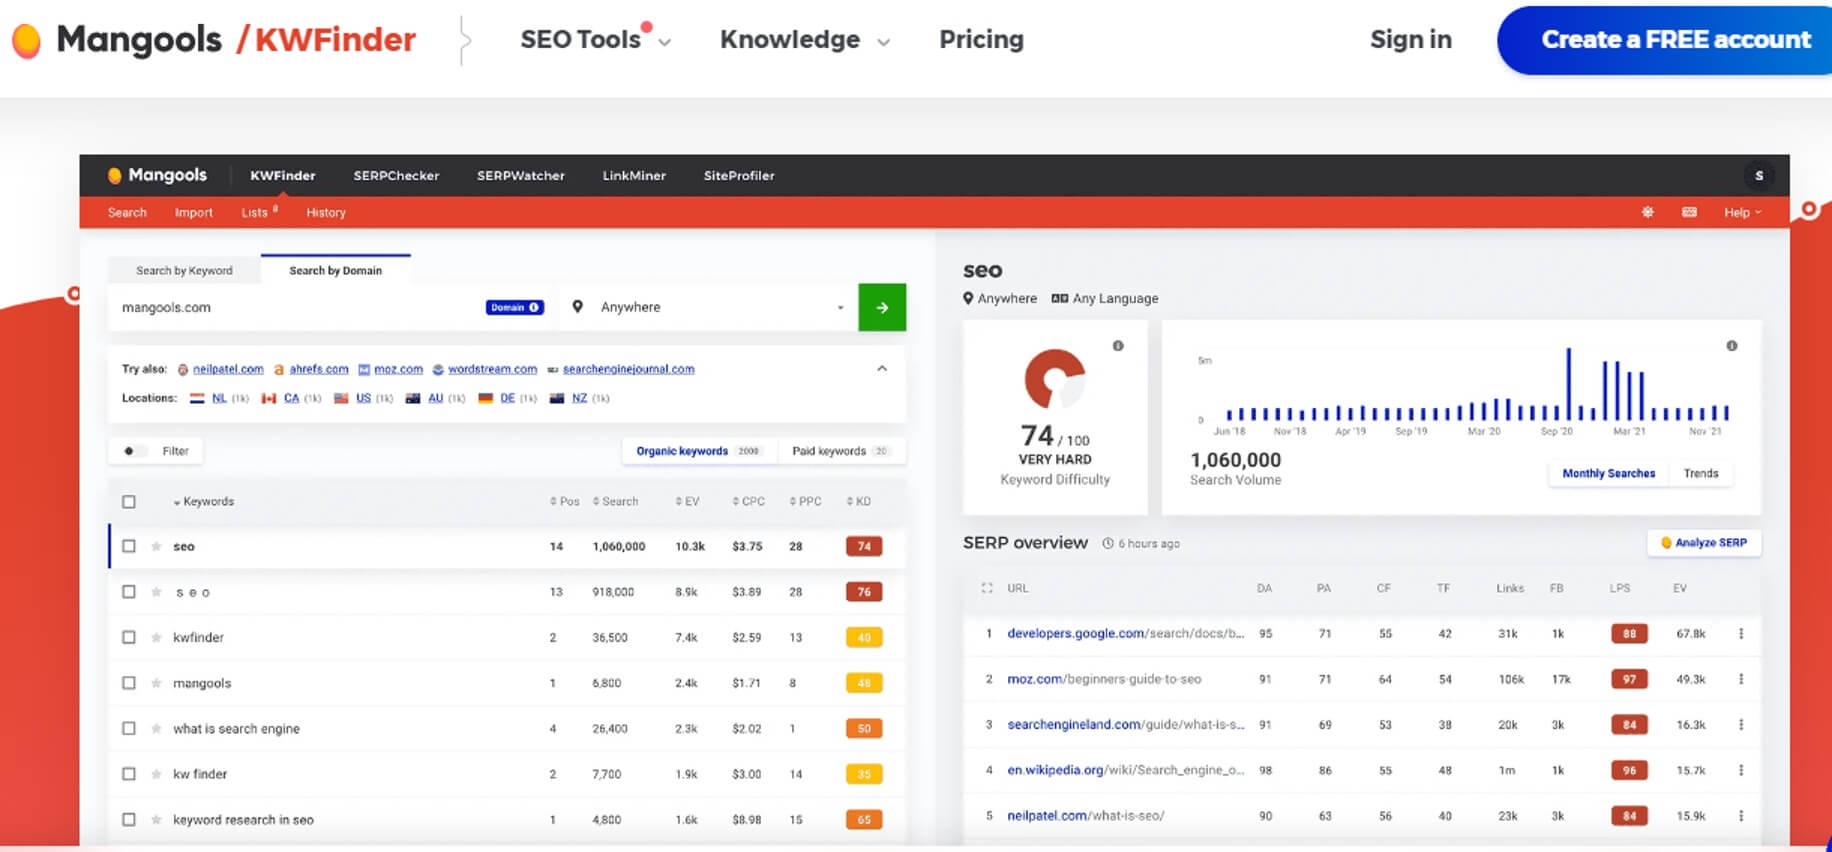The image size is (1832, 852).
Task: Star the what is search engine row
Action: (156, 728)
